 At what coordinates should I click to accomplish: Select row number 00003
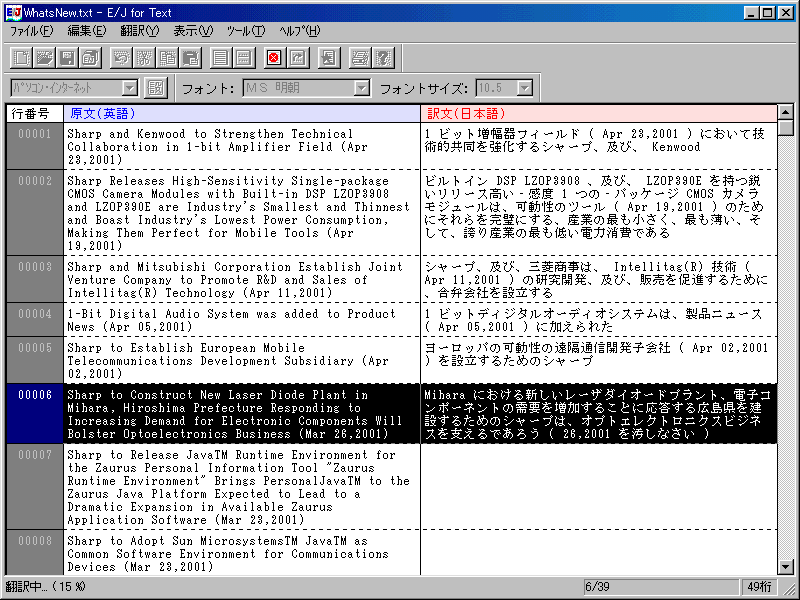[35, 279]
